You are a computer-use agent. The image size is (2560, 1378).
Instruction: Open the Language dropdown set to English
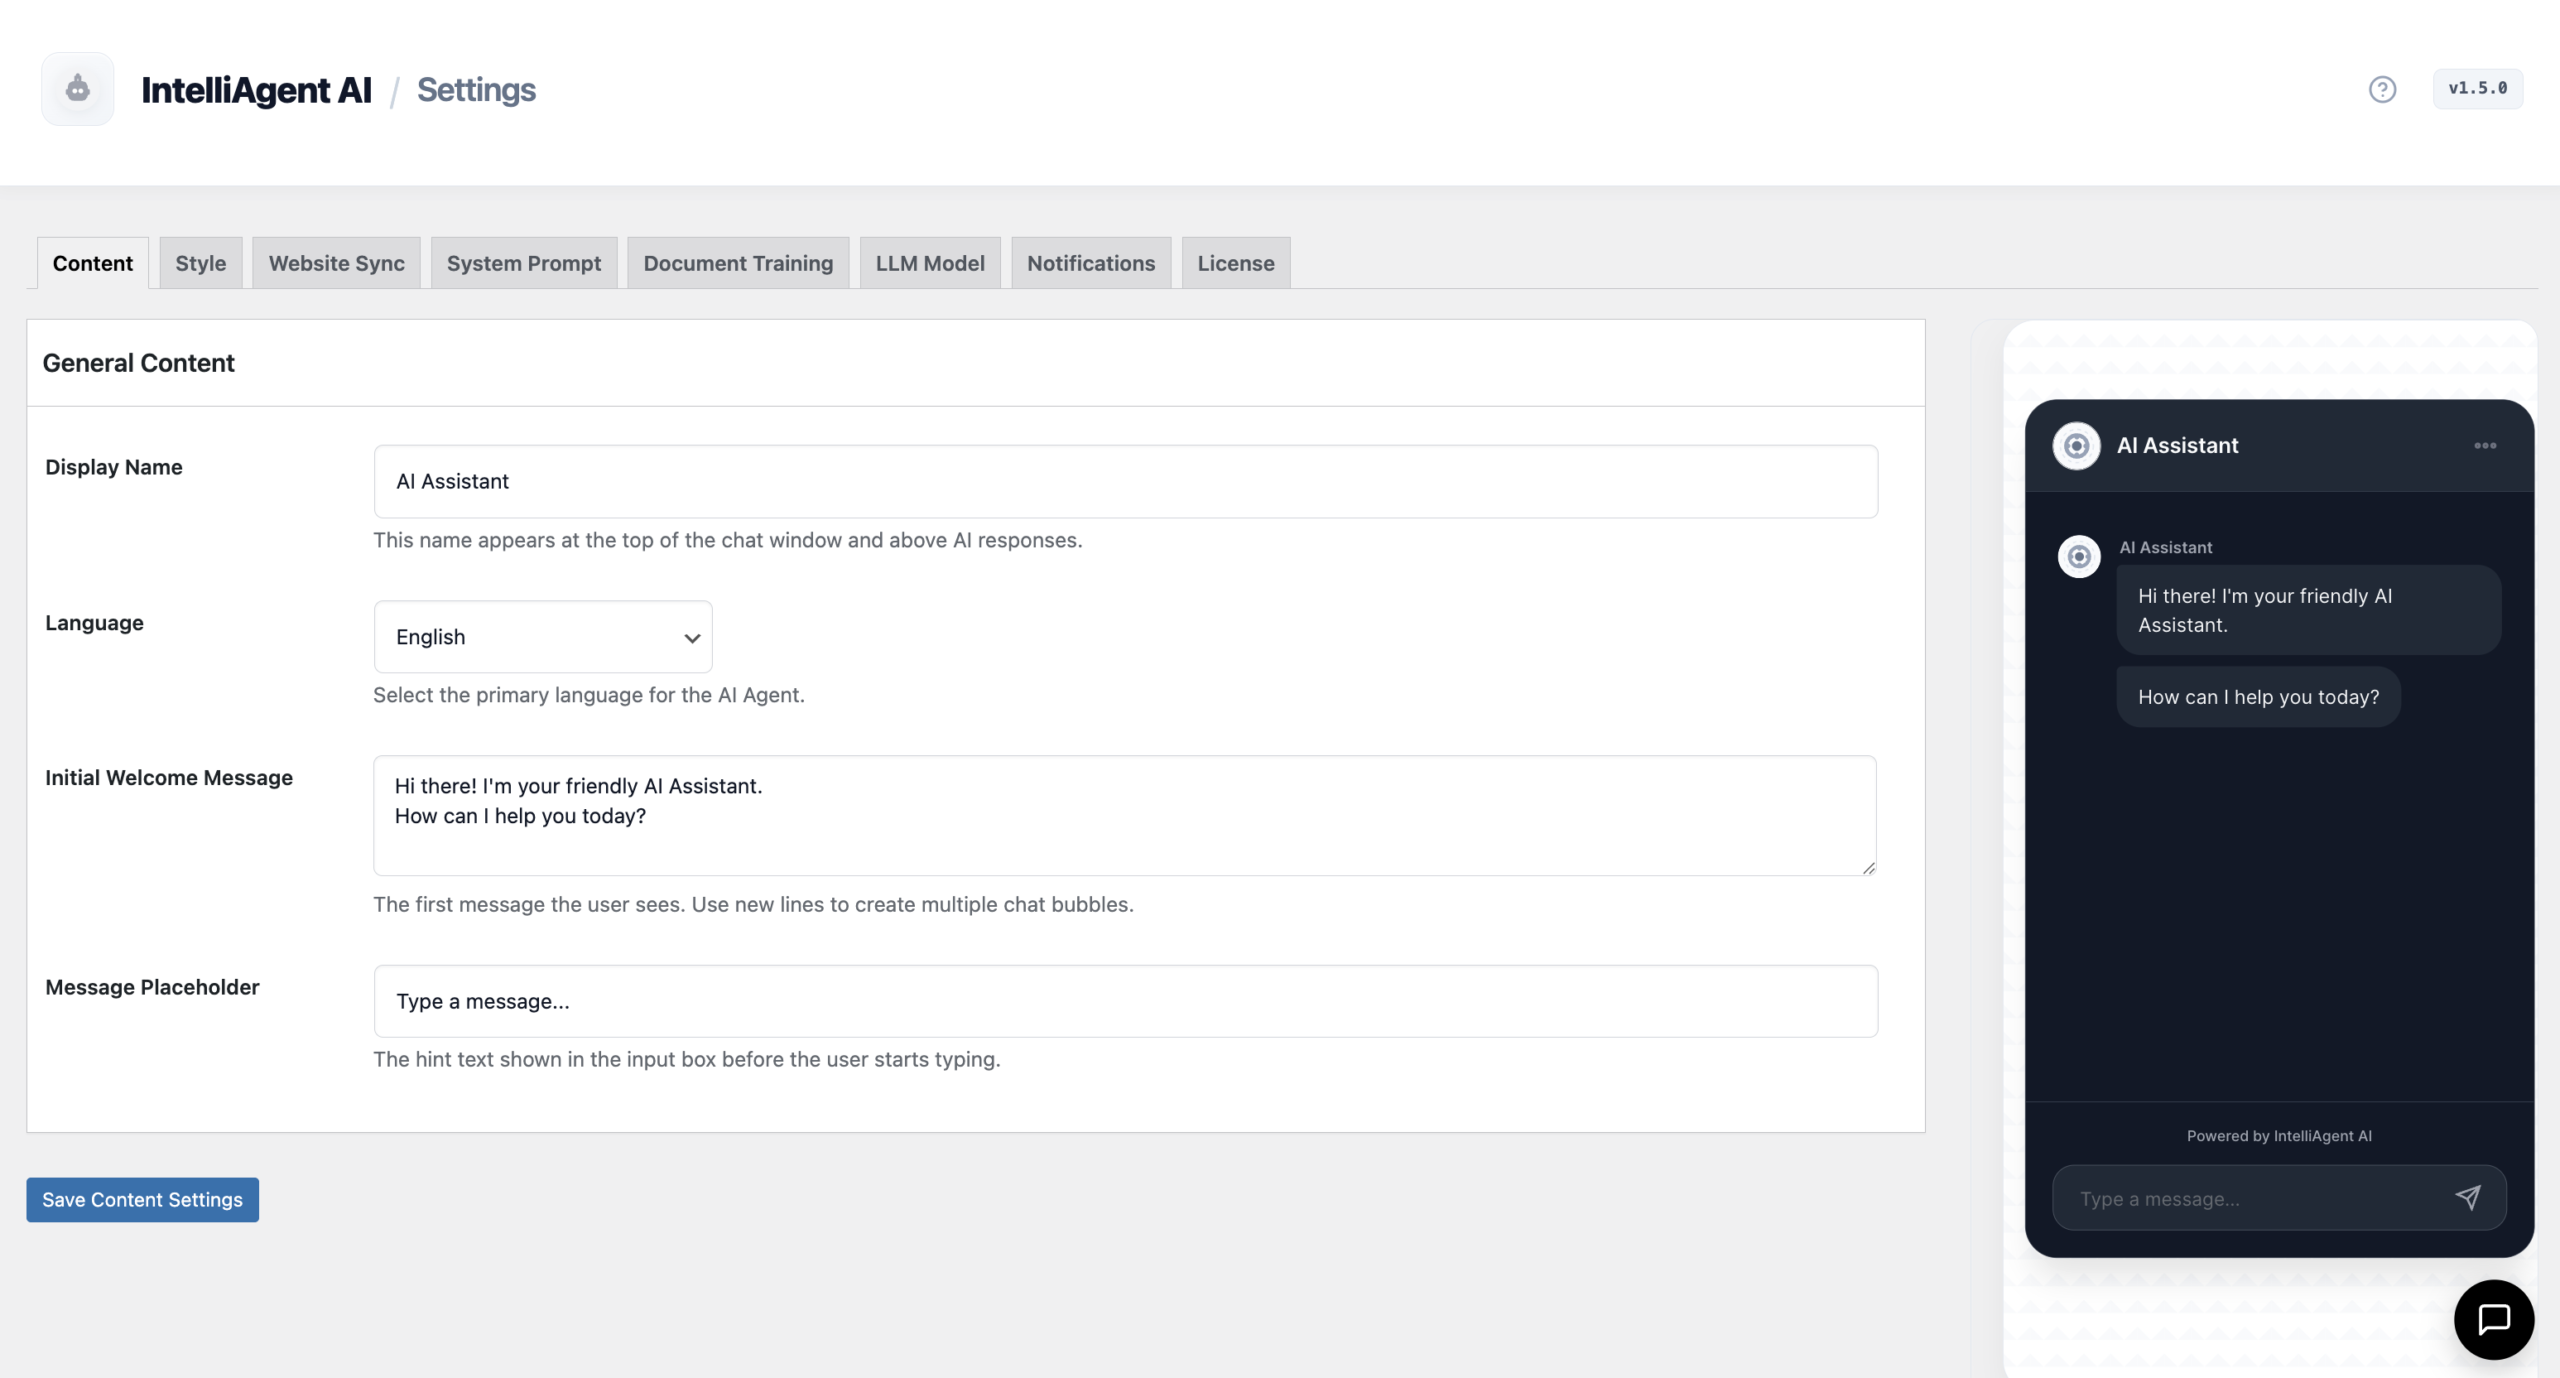point(543,637)
